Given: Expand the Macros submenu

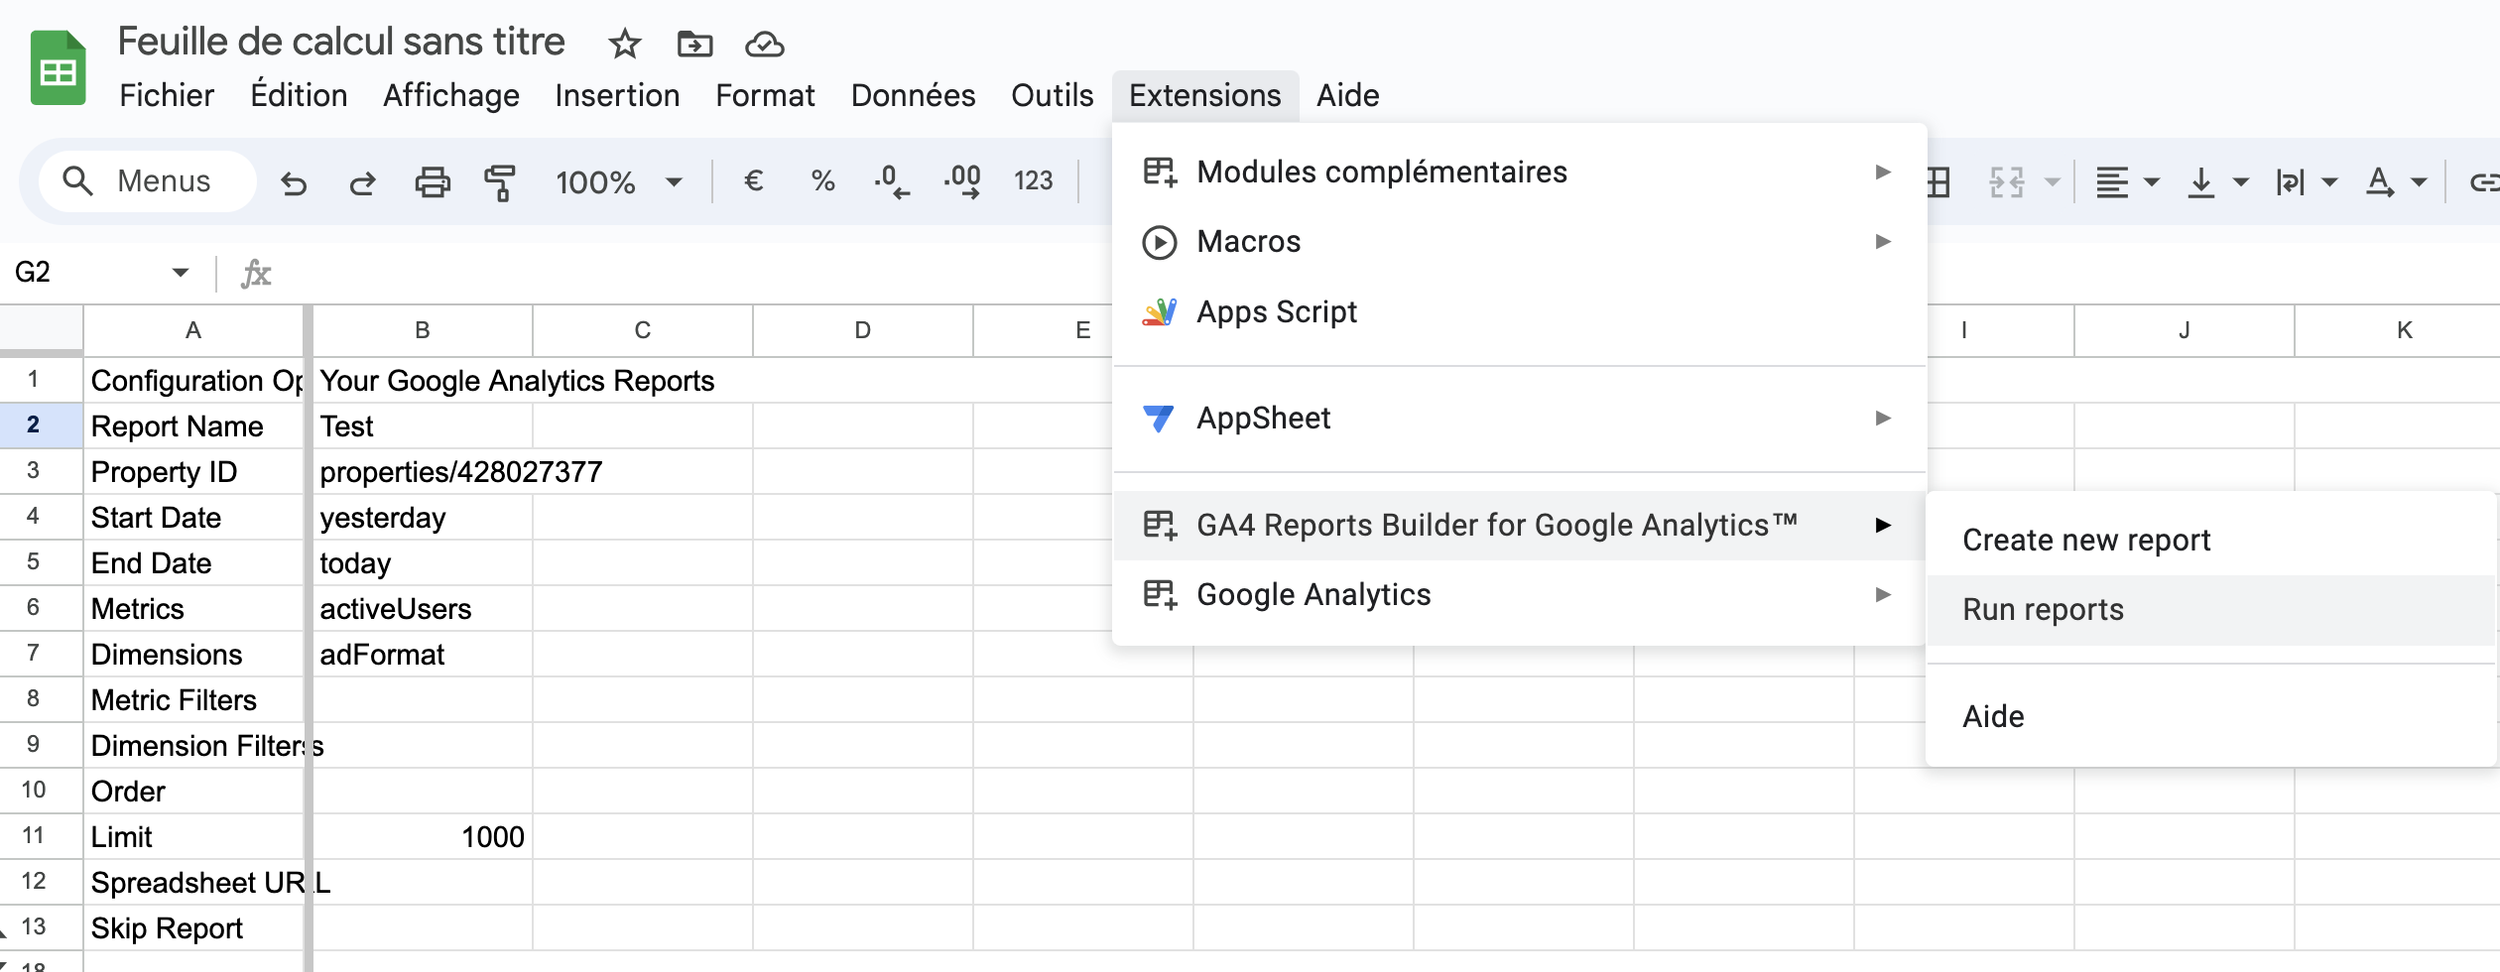Looking at the screenshot, I should [1520, 242].
